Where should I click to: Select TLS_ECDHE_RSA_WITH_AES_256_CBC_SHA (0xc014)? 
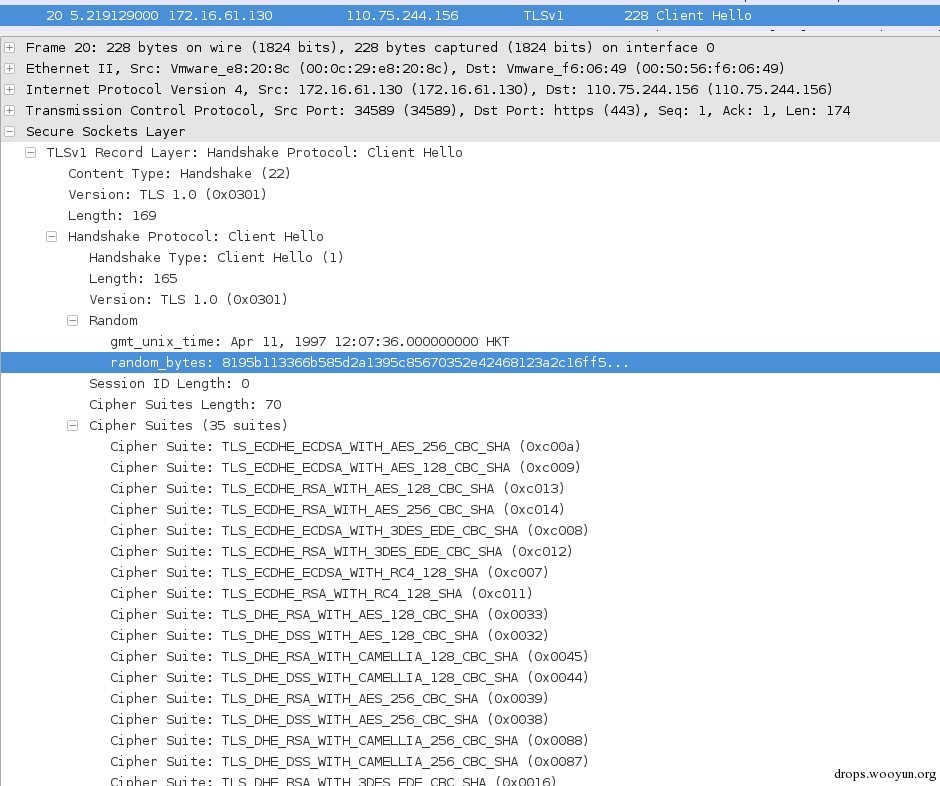(338, 509)
